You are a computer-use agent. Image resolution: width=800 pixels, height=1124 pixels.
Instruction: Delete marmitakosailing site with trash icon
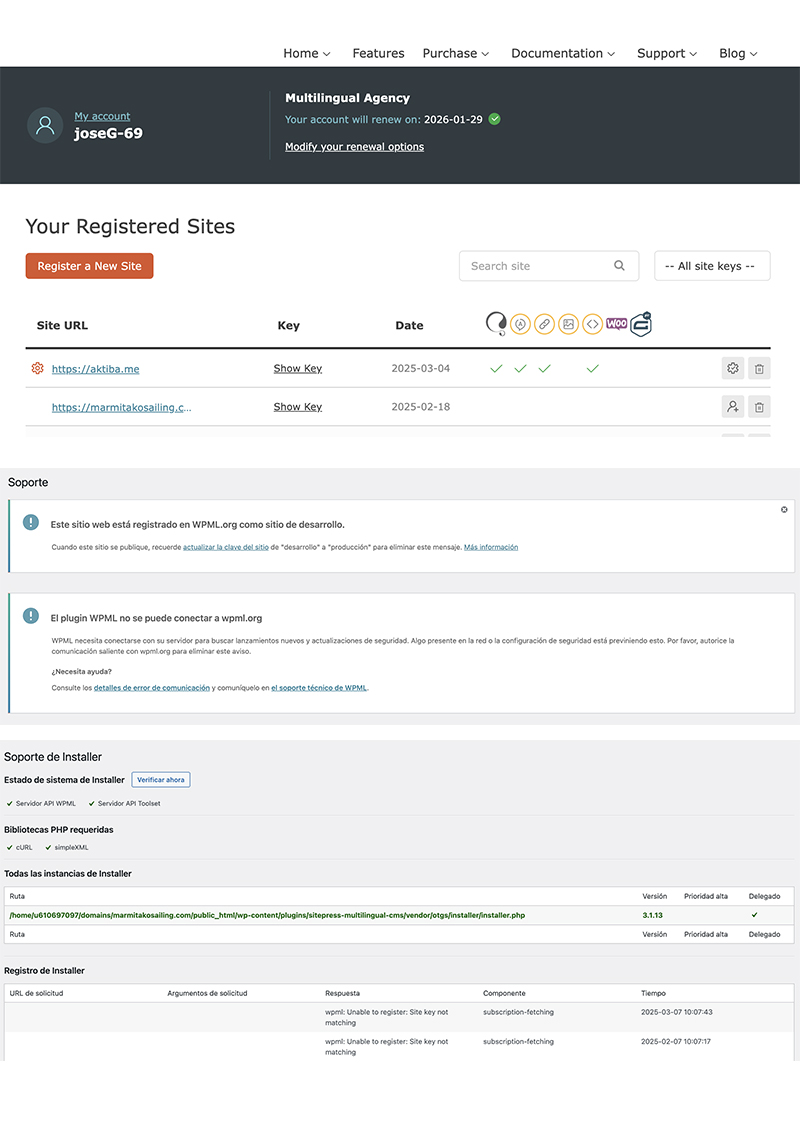point(759,406)
